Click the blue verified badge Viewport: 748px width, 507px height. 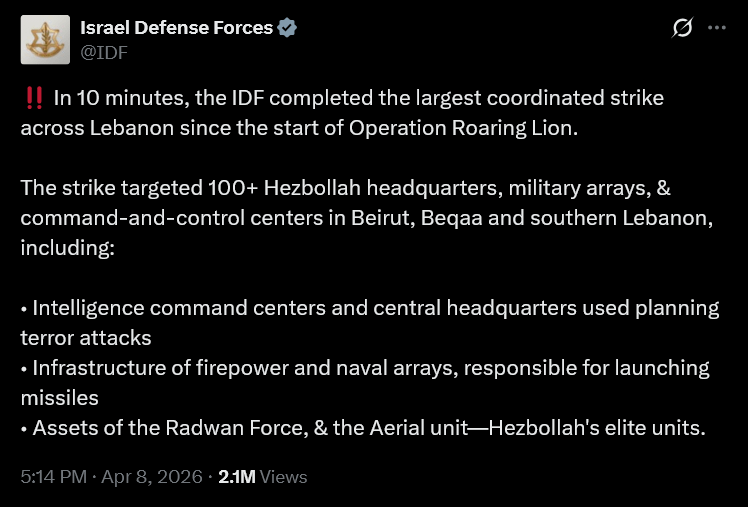[x=287, y=28]
